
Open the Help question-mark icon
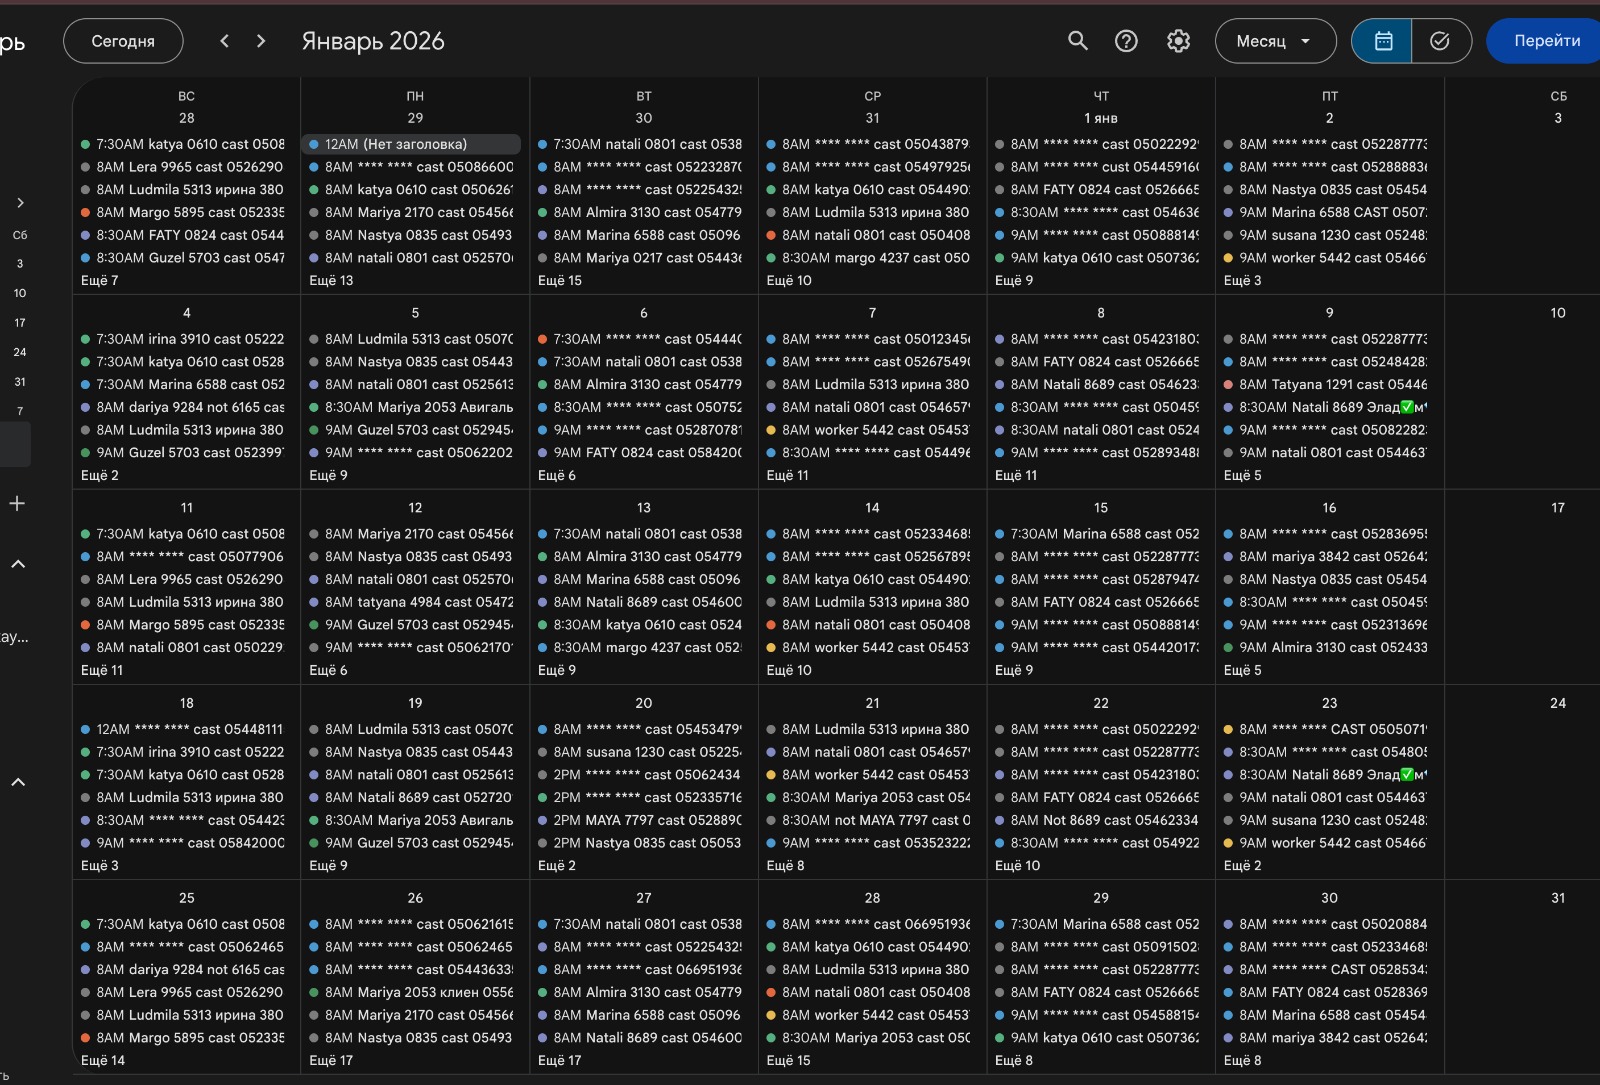point(1126,41)
